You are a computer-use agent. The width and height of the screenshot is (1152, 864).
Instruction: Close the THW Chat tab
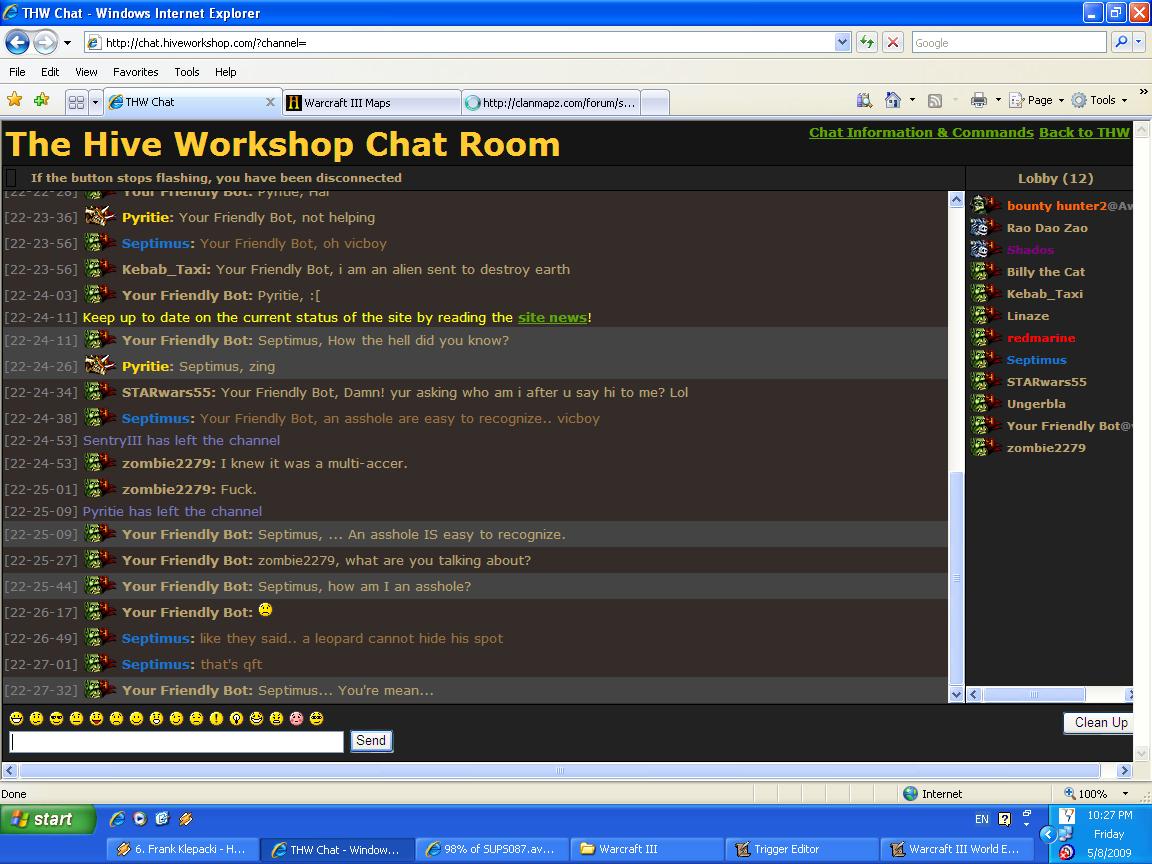point(270,102)
